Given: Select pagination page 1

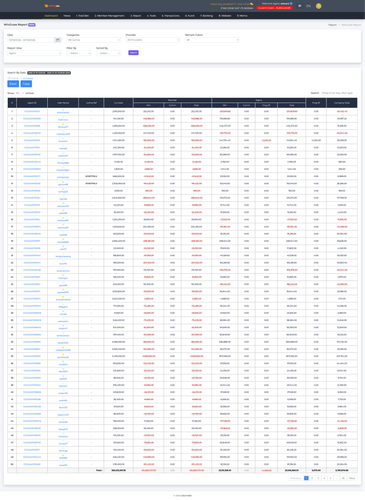Looking at the screenshot, I should [306, 478].
